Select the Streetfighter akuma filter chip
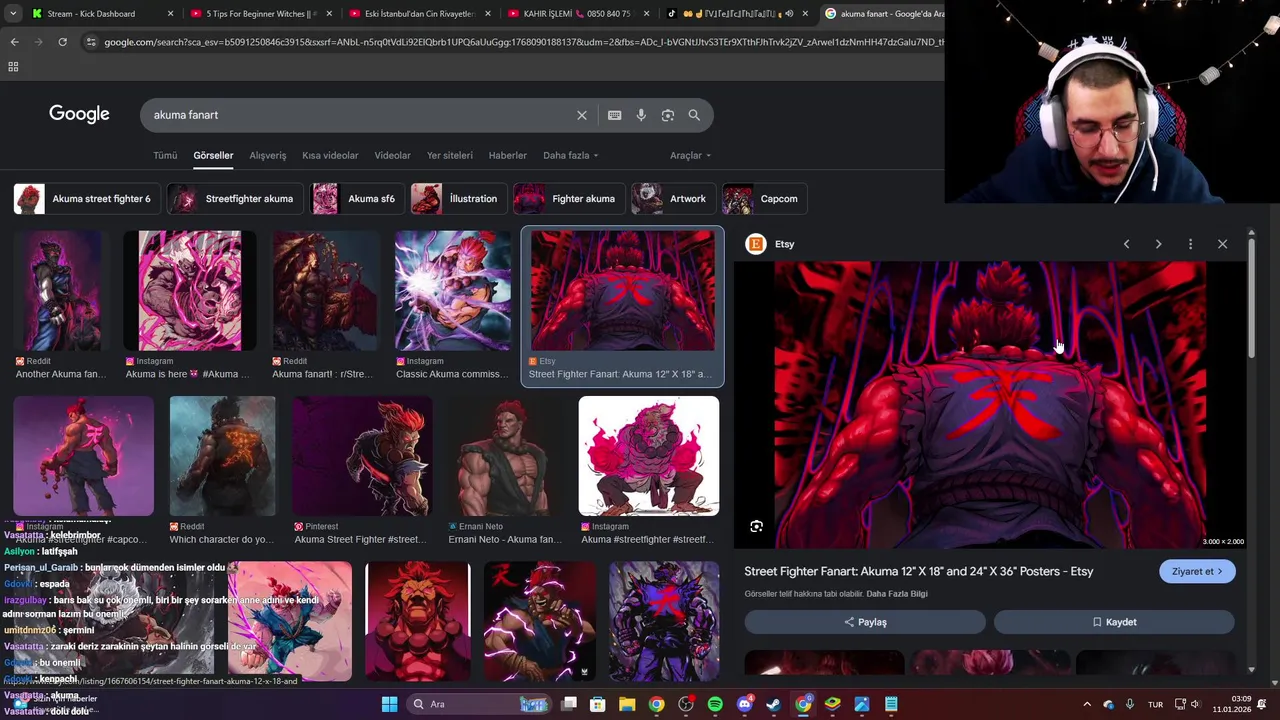1280x720 pixels. click(x=235, y=199)
